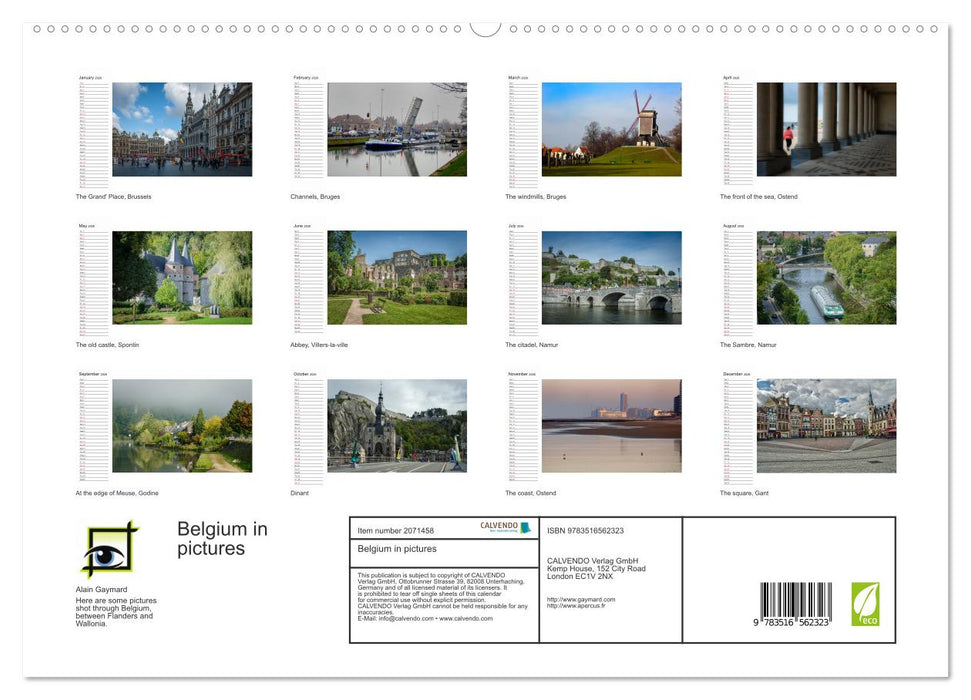
Task: Click the CALVENDO publisher logo
Action: pyautogui.click(x=499, y=525)
